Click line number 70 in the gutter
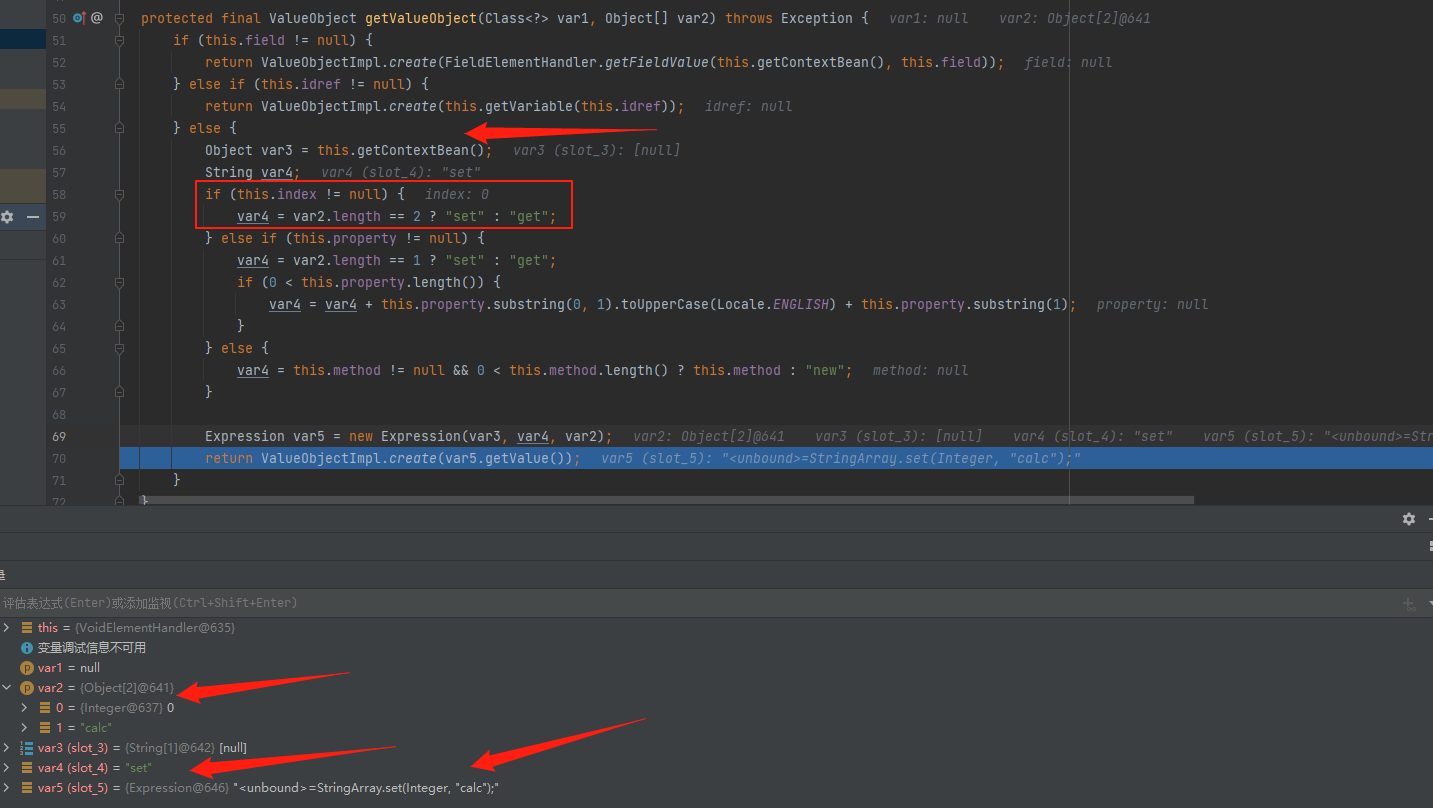 coord(59,458)
